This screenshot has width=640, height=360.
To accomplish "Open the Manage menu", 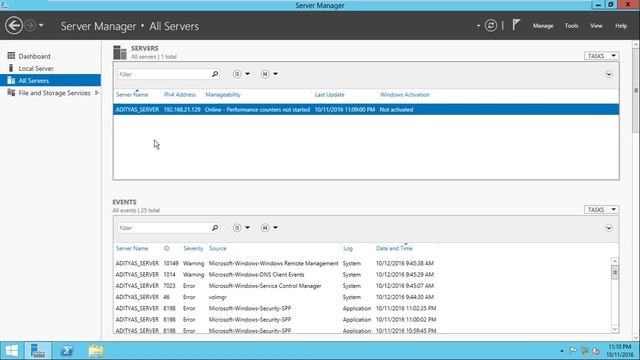I will click(543, 26).
